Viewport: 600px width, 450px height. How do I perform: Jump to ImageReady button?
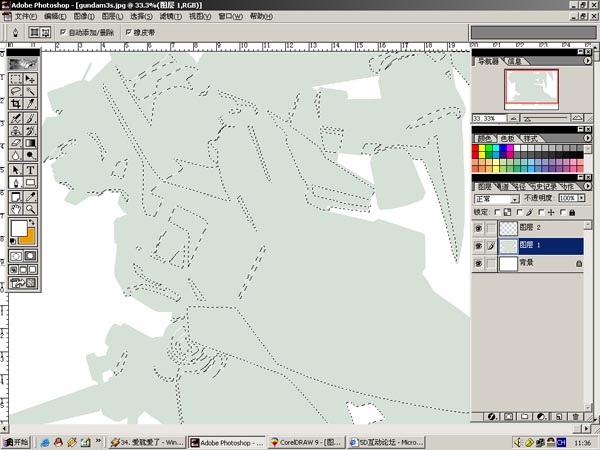click(23, 283)
